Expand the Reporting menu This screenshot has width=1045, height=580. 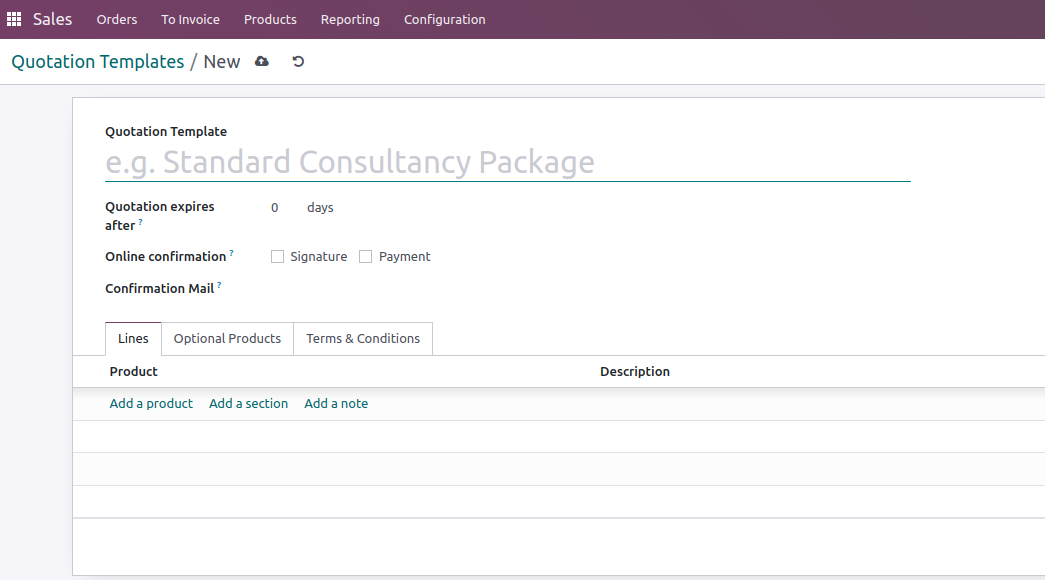(x=350, y=19)
